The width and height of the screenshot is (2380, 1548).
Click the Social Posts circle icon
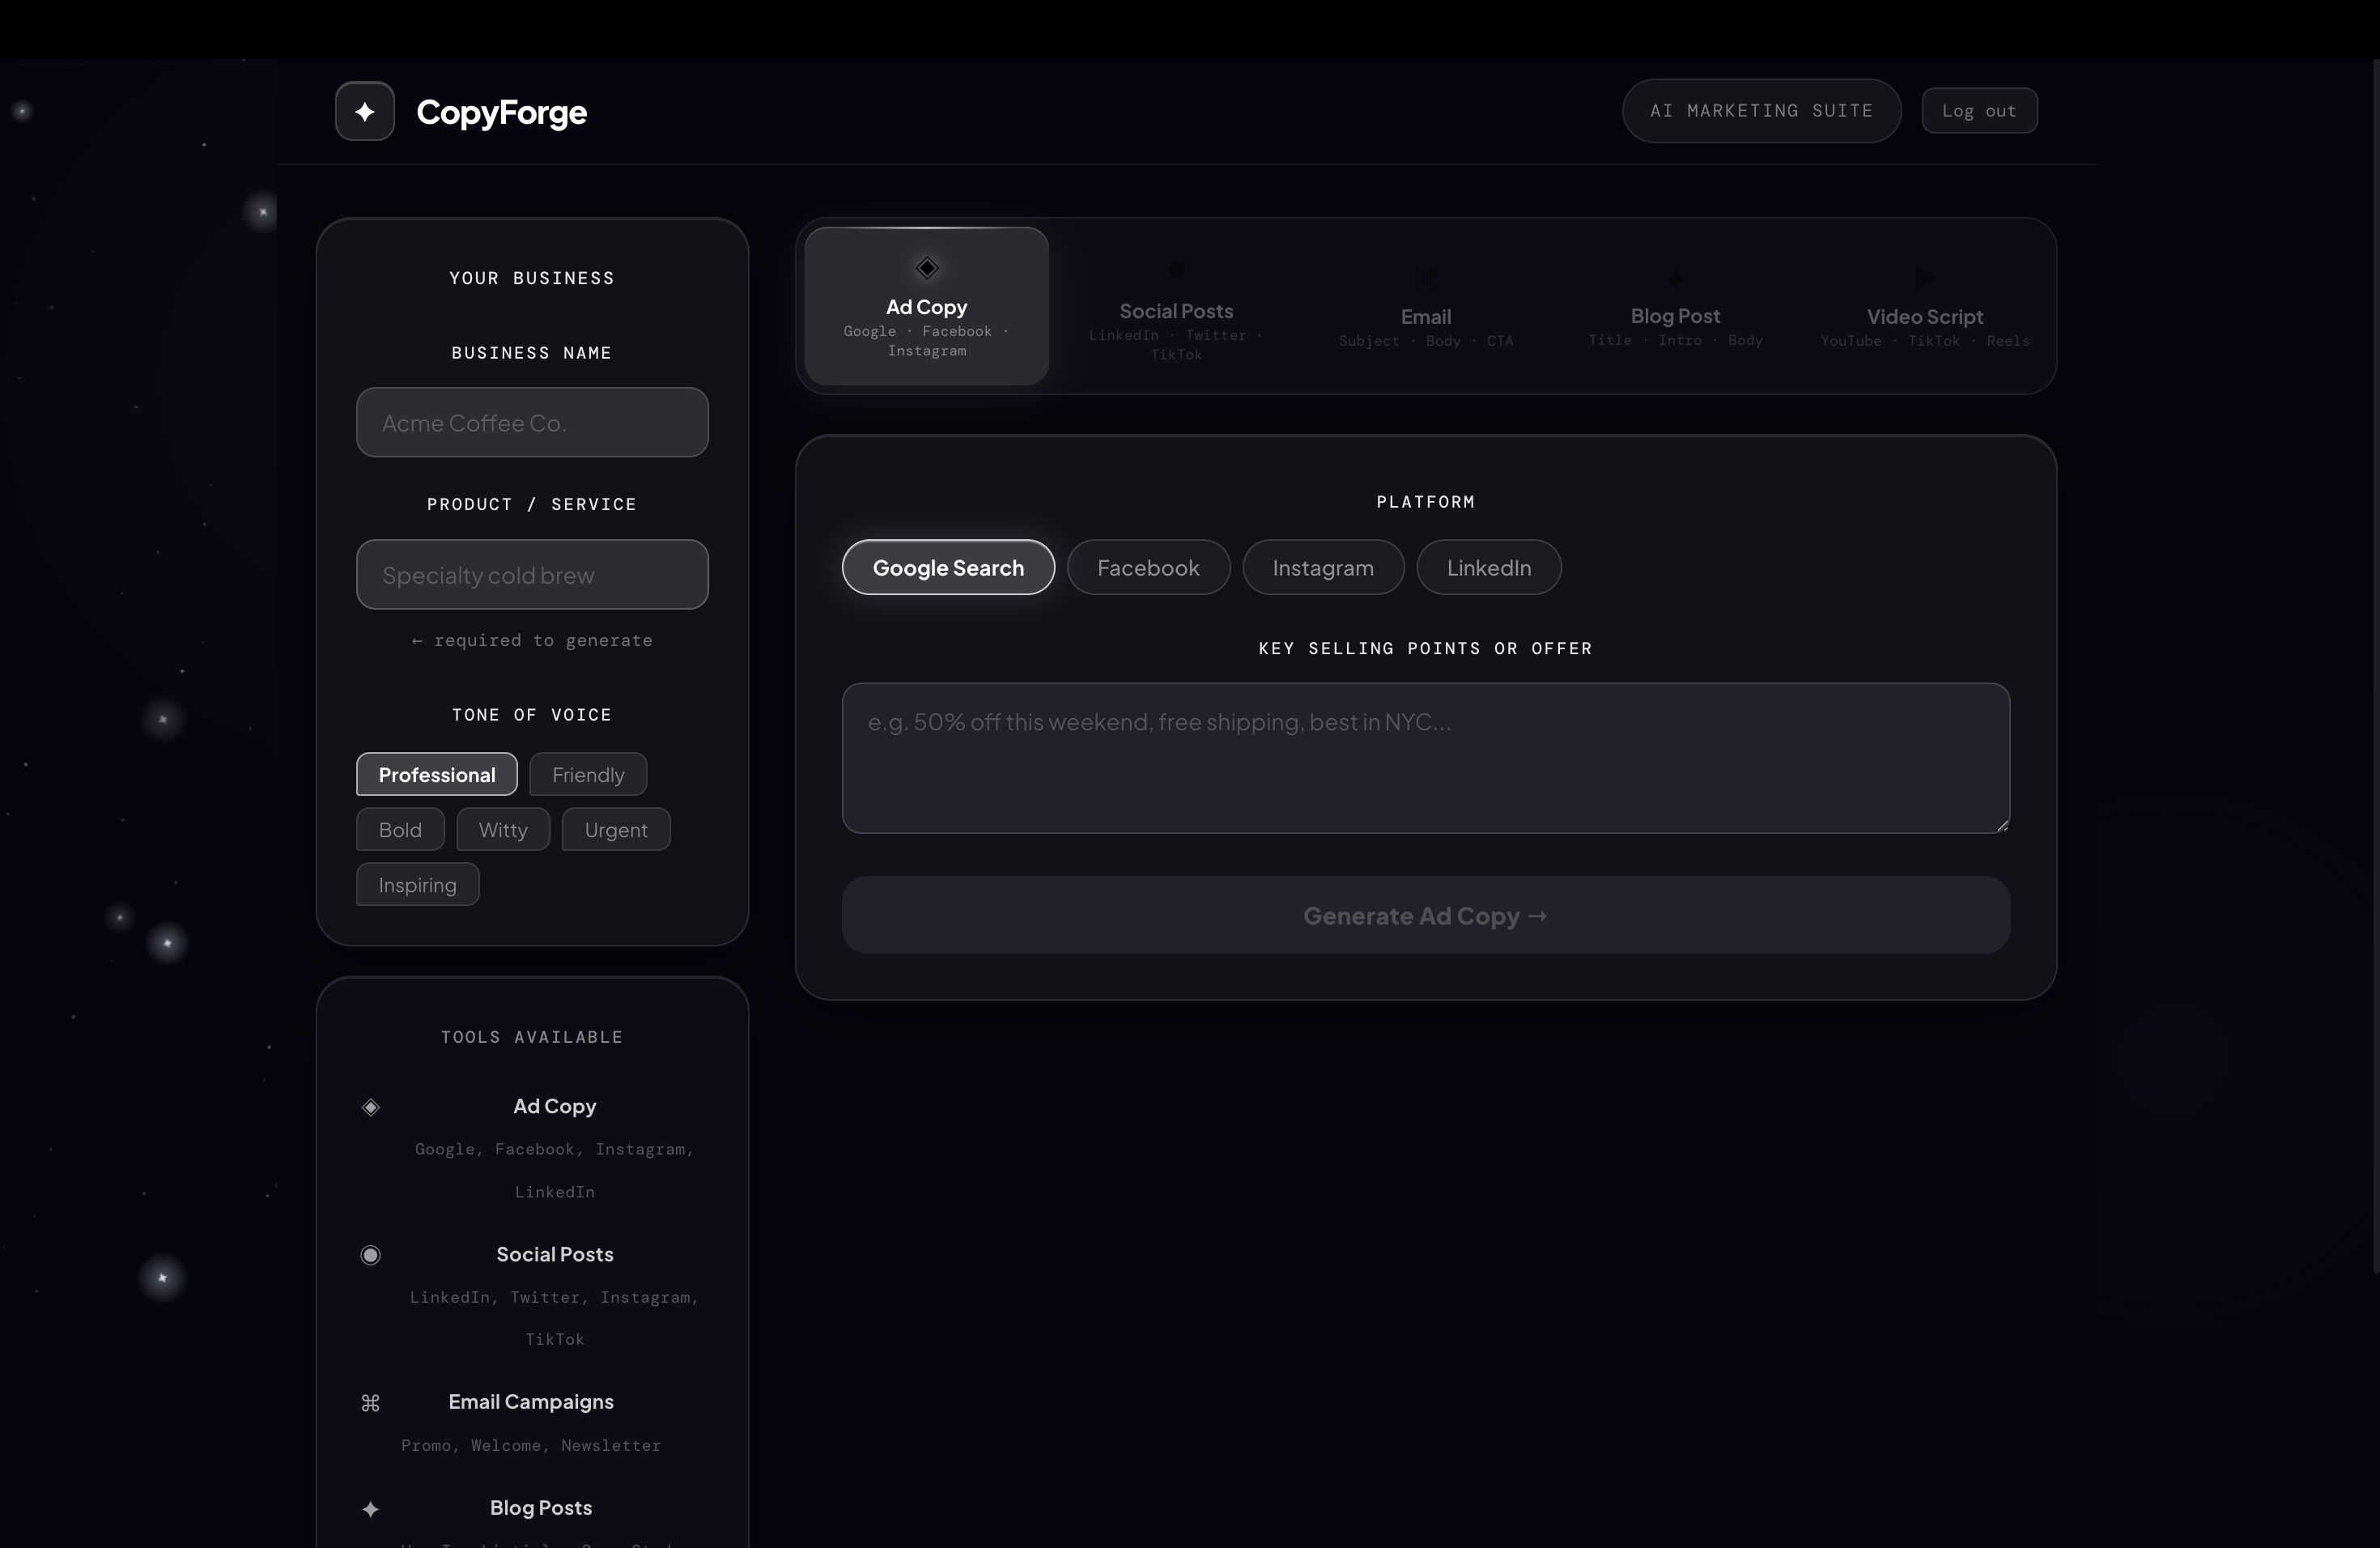click(1176, 270)
